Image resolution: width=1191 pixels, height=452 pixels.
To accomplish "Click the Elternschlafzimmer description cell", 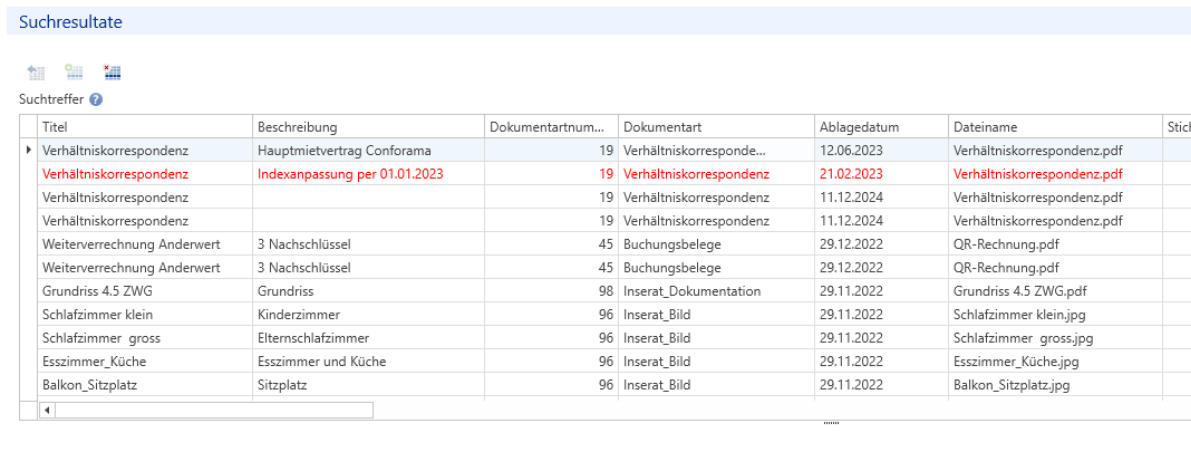I will (x=368, y=338).
